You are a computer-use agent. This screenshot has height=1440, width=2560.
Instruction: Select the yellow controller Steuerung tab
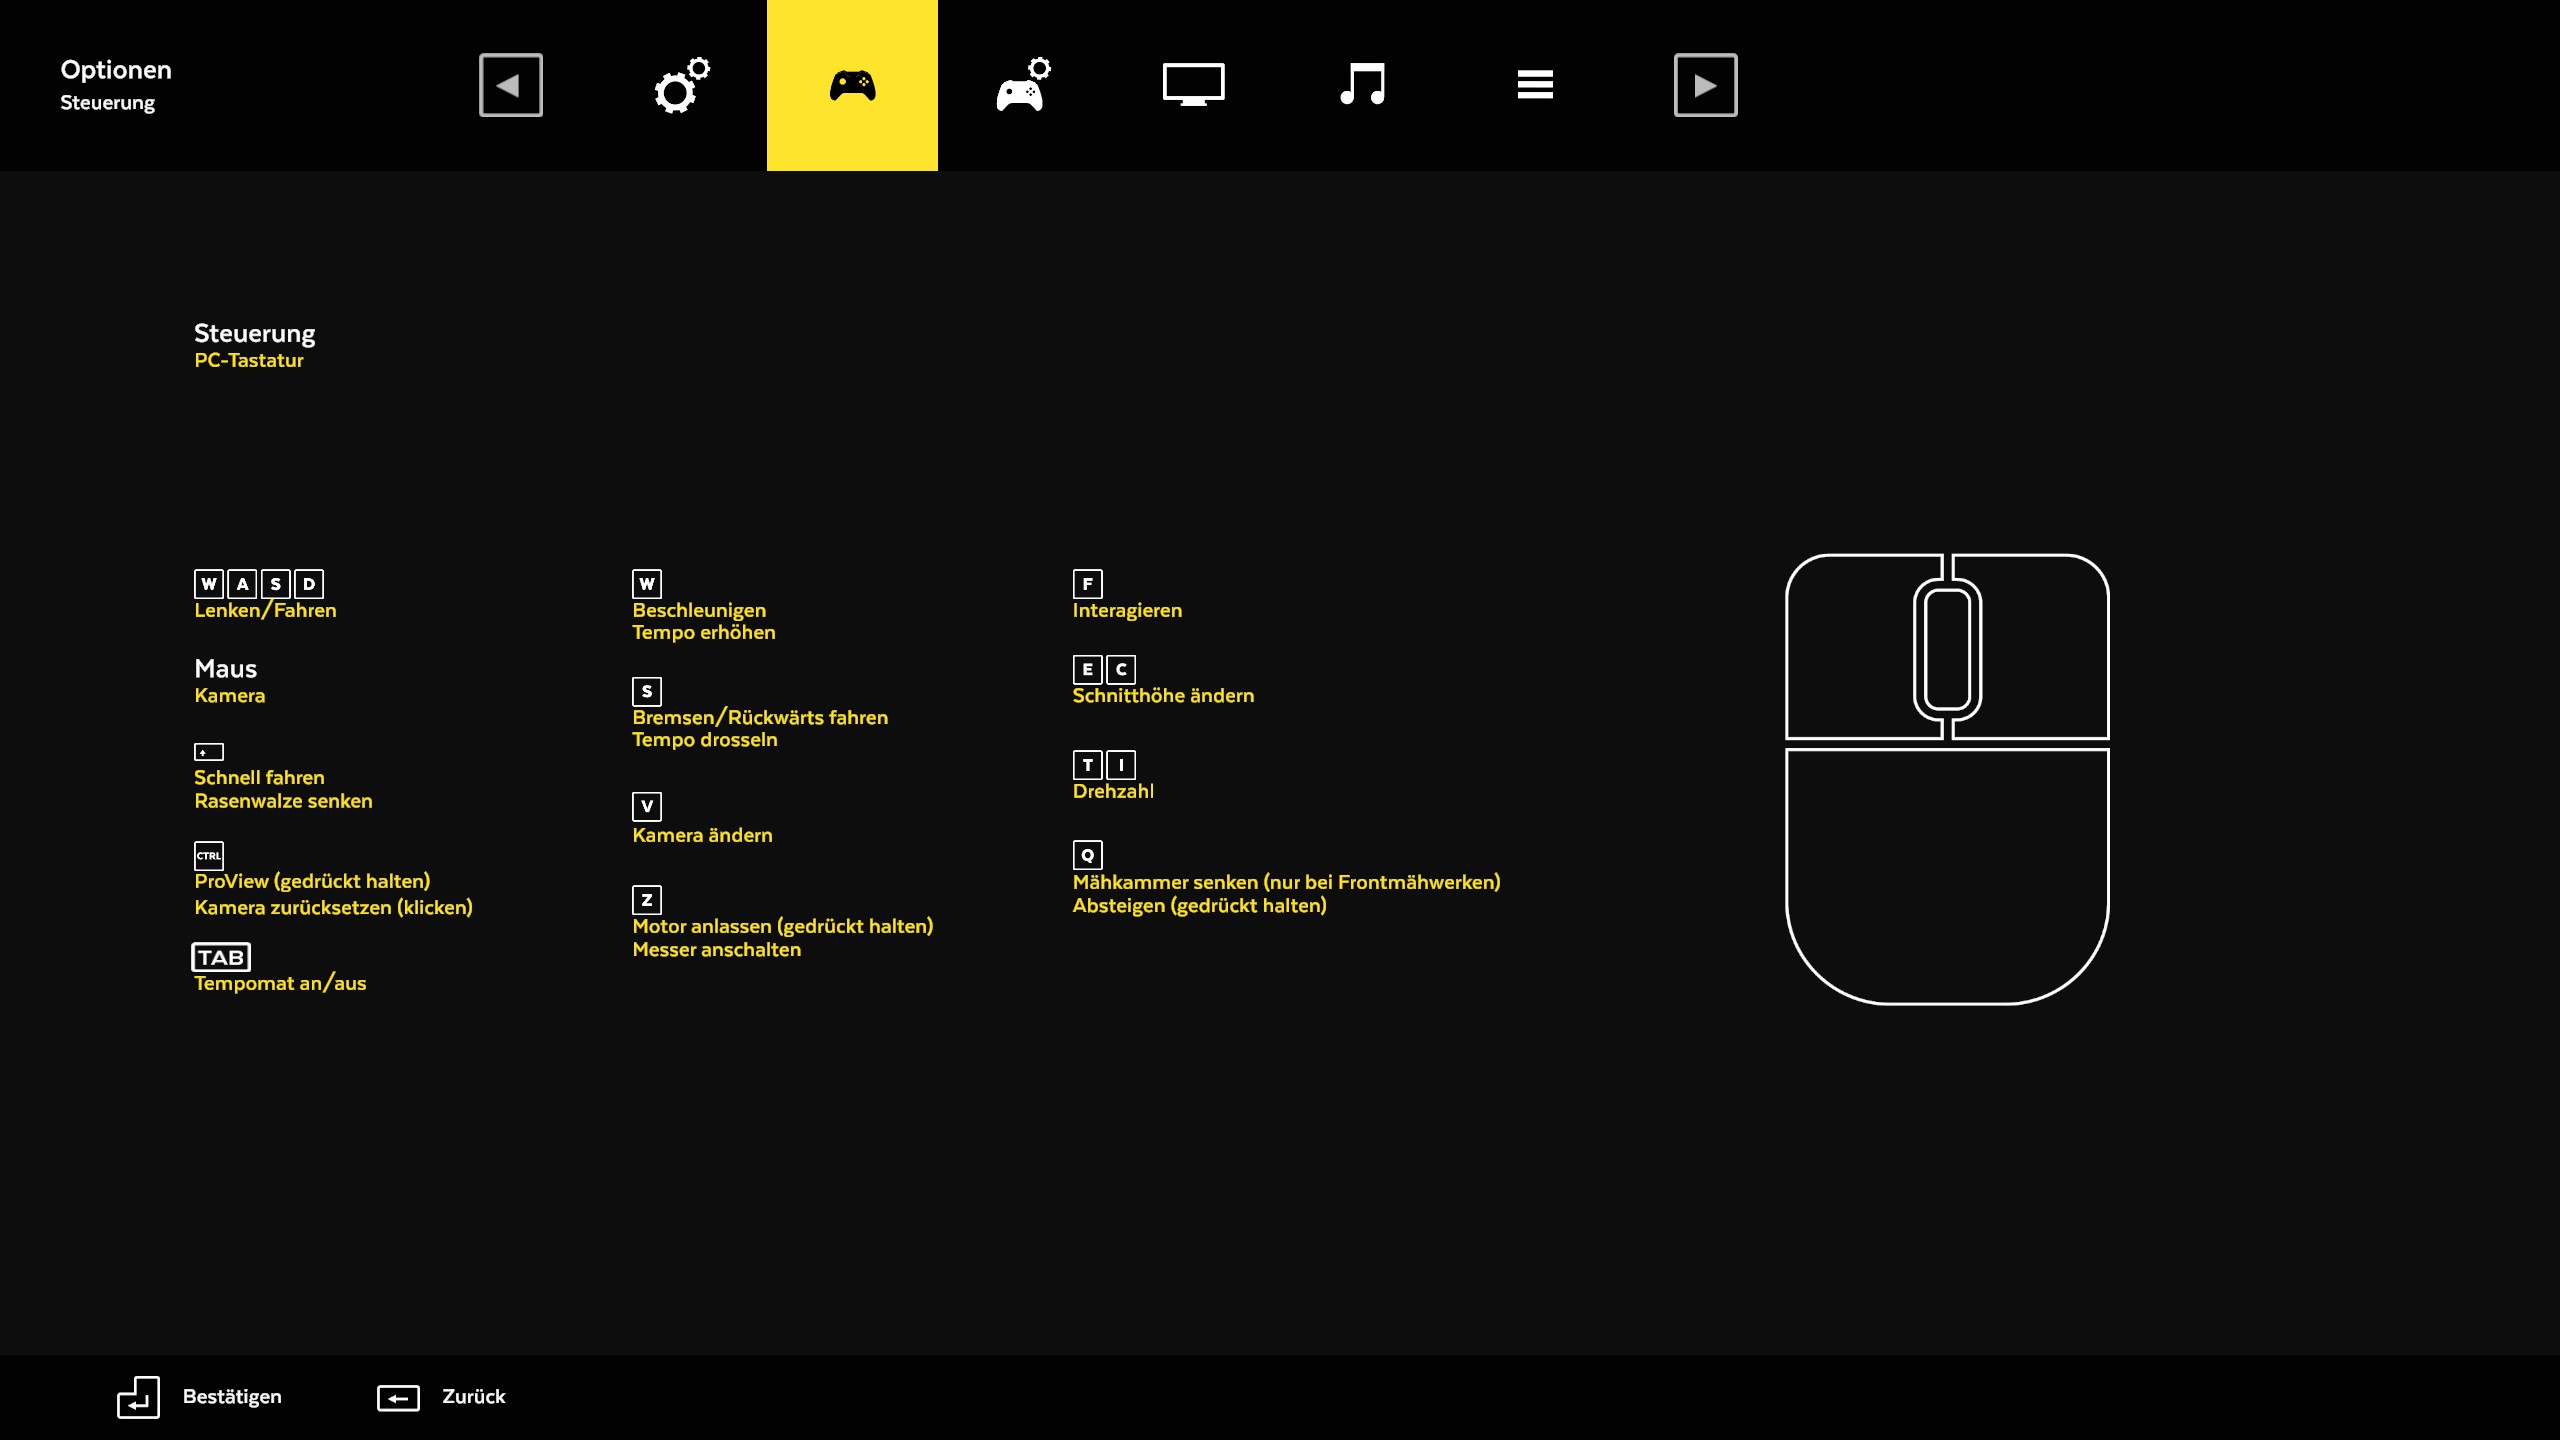pyautogui.click(x=852, y=85)
